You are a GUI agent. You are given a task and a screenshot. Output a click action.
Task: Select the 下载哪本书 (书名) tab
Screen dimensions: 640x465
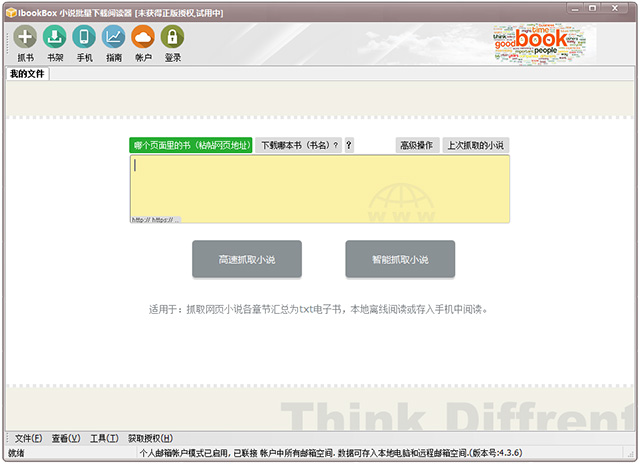(298, 145)
